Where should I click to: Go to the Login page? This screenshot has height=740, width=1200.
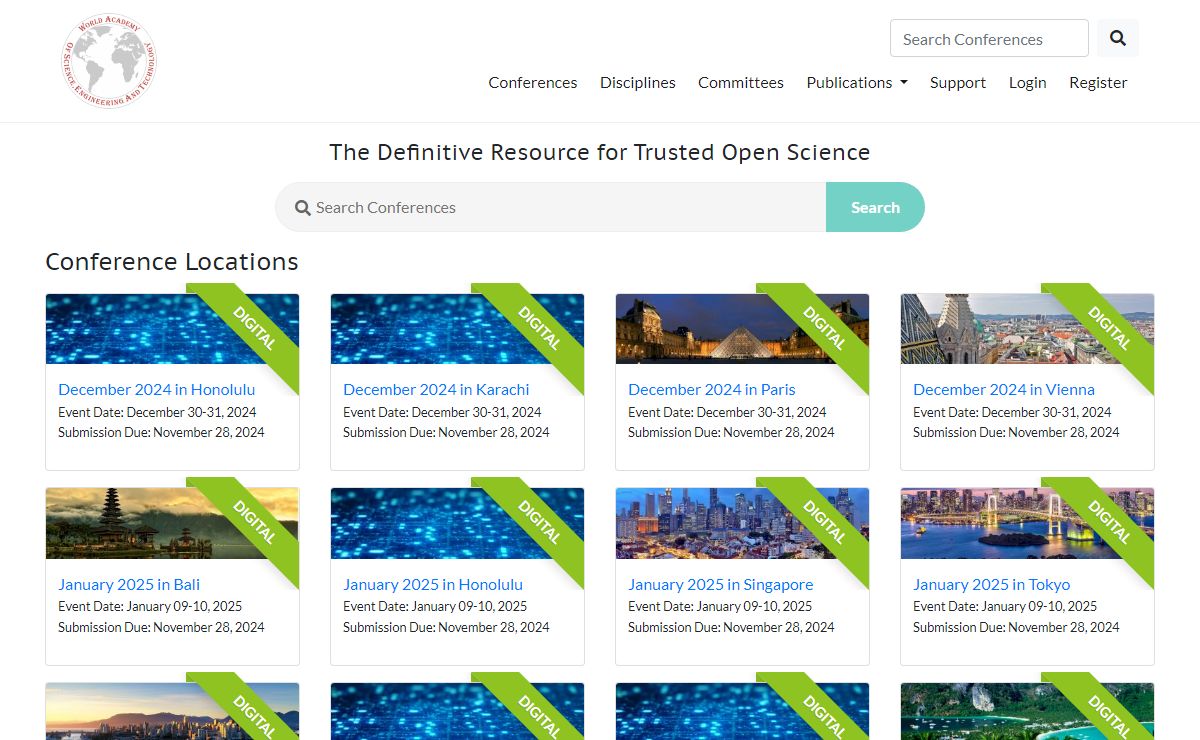1027,83
